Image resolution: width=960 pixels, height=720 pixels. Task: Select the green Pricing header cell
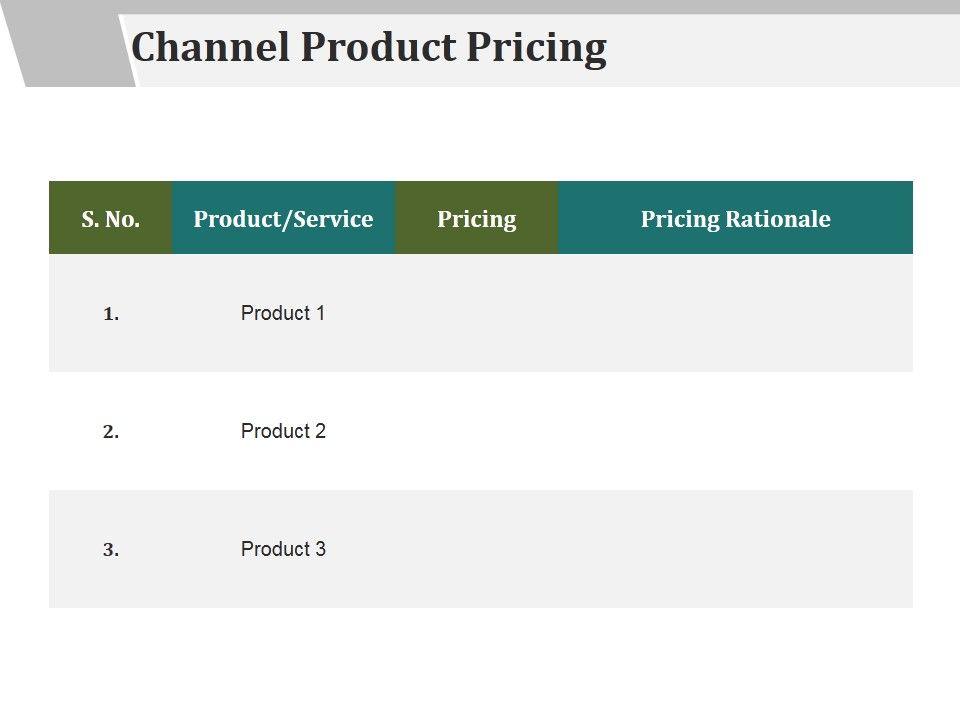476,219
